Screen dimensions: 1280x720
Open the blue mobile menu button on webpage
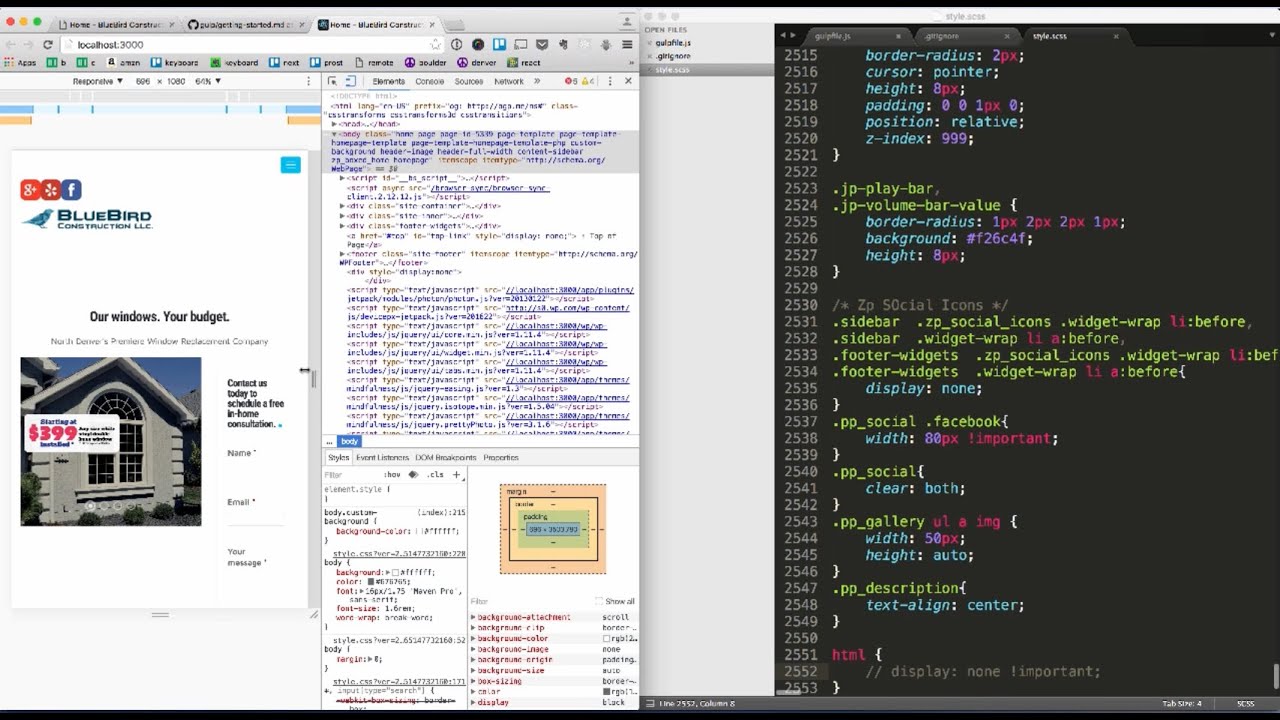[291, 165]
